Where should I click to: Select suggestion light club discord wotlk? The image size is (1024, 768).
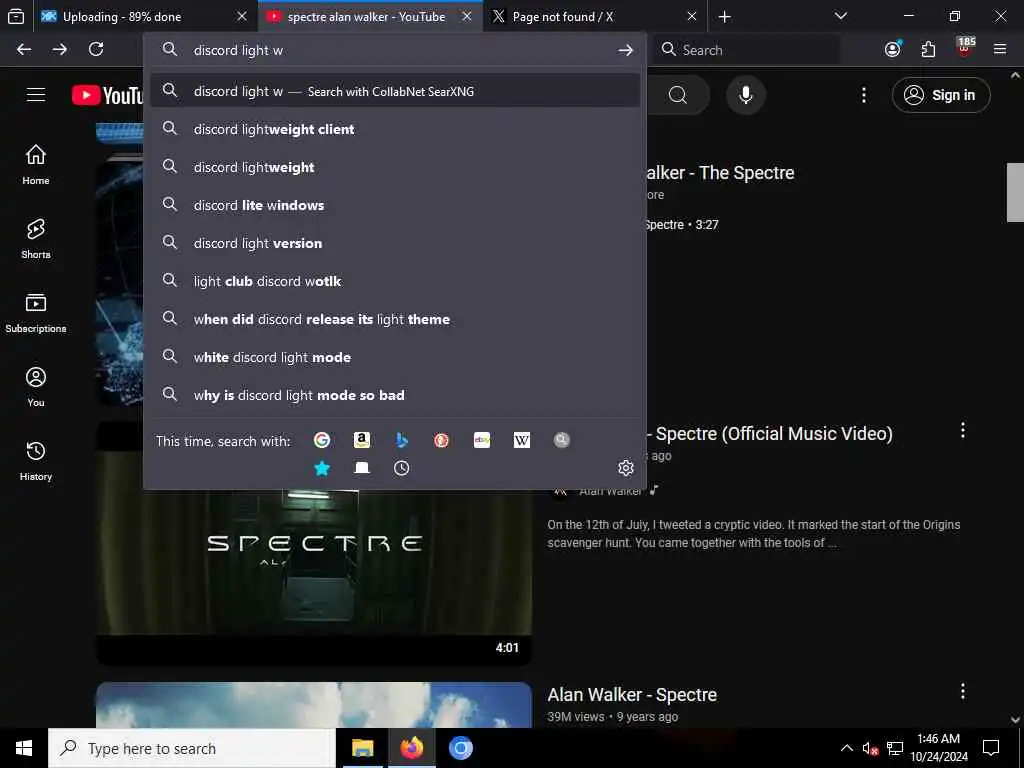point(395,281)
